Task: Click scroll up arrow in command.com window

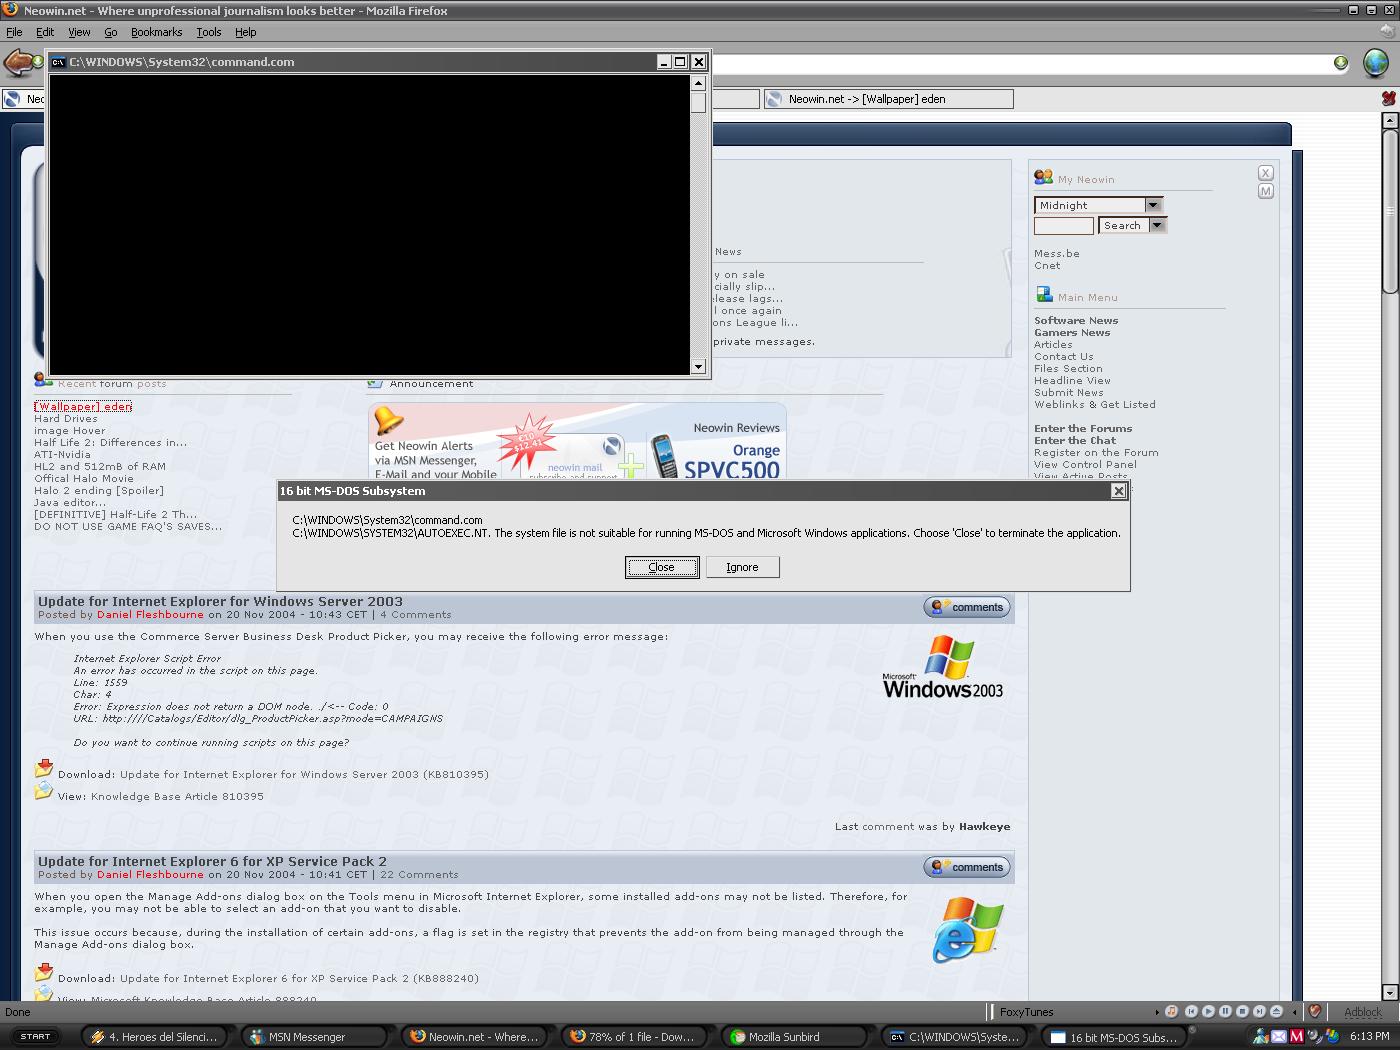Action: coord(698,83)
